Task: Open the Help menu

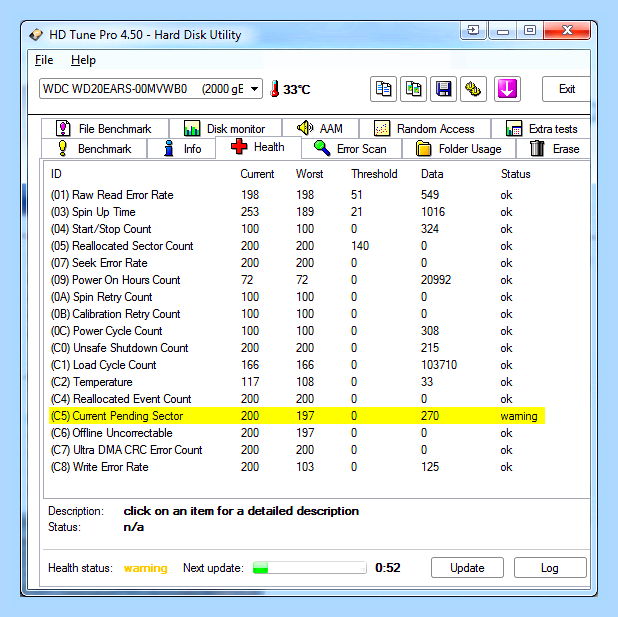Action: tap(83, 60)
